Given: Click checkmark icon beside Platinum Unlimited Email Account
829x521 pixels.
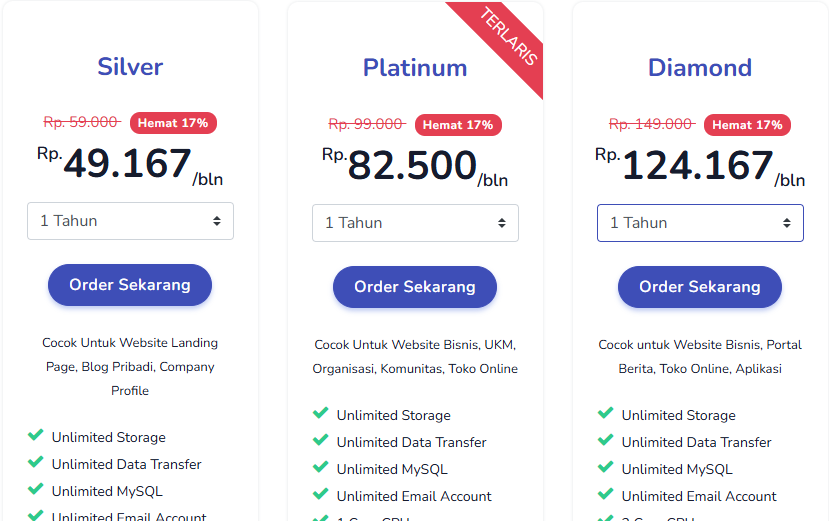Looking at the screenshot, I should click(x=320, y=494).
